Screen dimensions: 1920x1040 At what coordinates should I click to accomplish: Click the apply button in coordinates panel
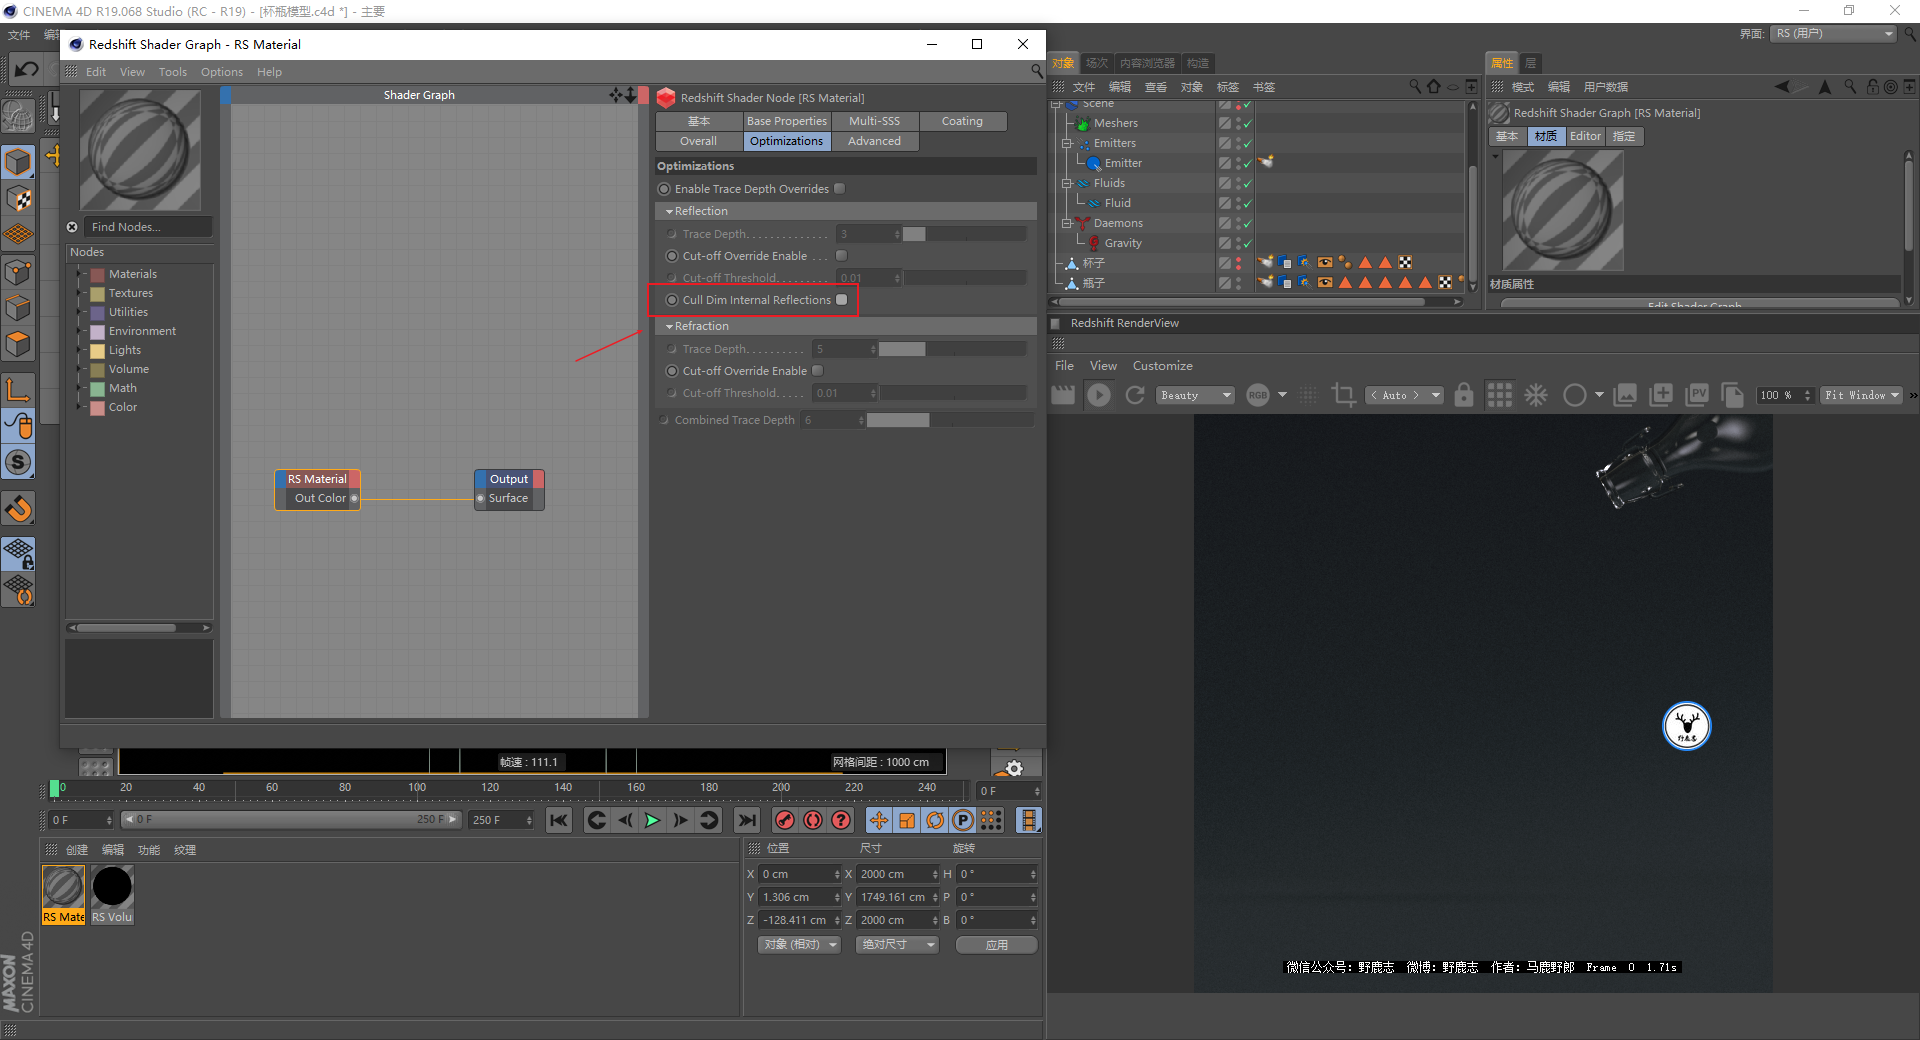click(996, 945)
